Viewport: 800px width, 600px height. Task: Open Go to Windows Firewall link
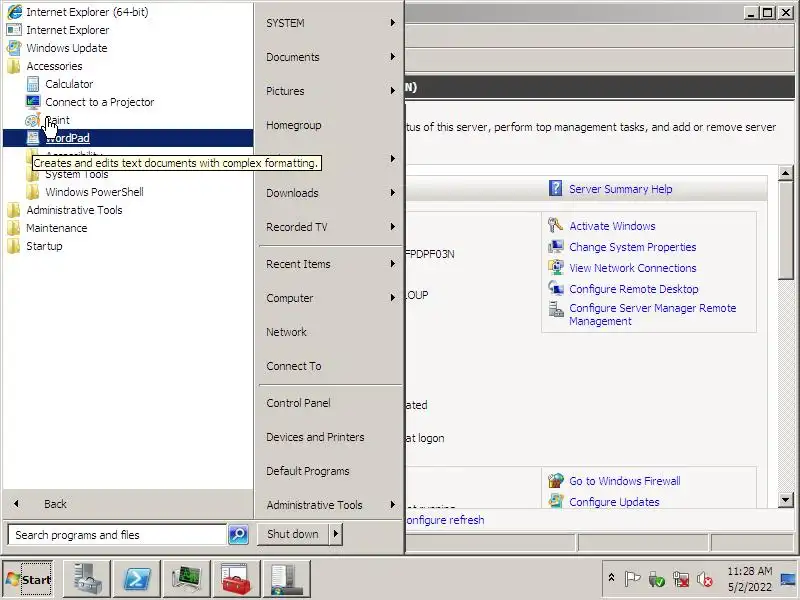(624, 481)
